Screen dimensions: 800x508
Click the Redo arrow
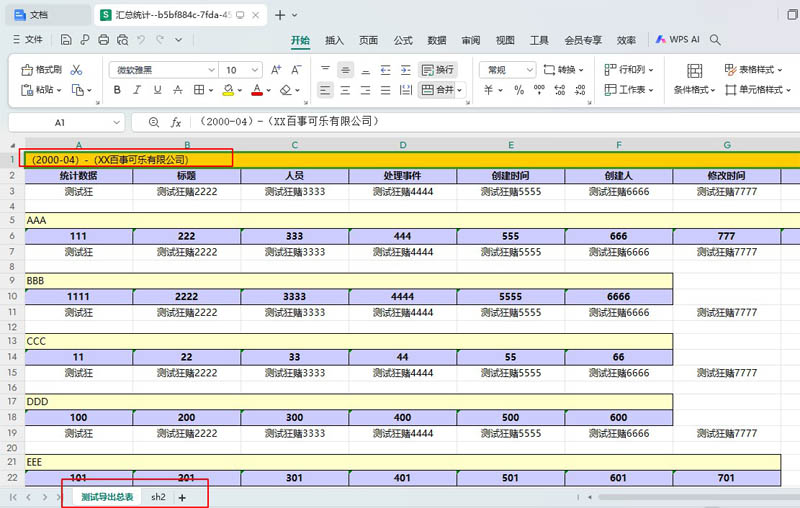tap(160, 40)
